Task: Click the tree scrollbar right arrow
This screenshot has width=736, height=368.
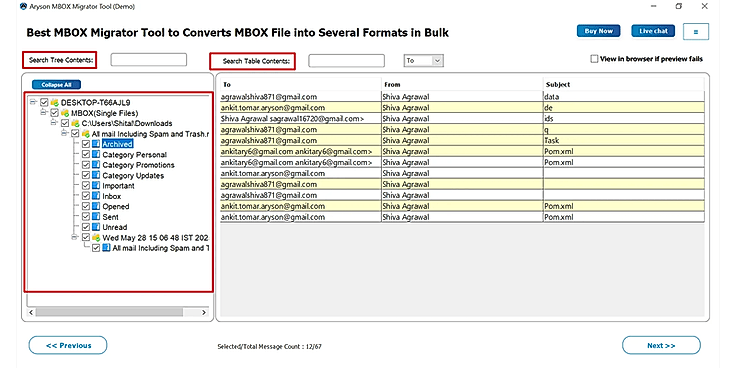Action: [x=204, y=312]
